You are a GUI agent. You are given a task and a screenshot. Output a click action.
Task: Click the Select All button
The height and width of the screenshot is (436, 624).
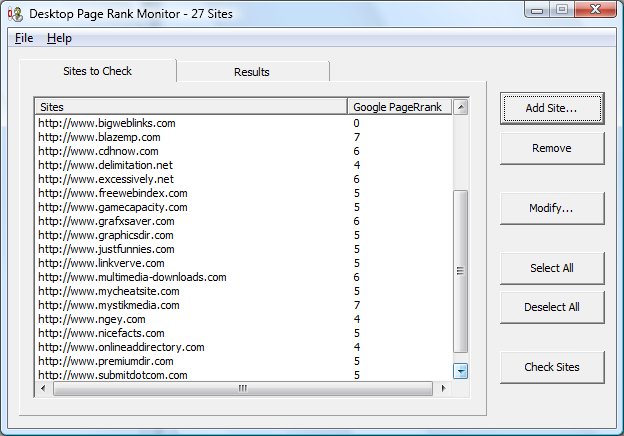[x=552, y=268]
